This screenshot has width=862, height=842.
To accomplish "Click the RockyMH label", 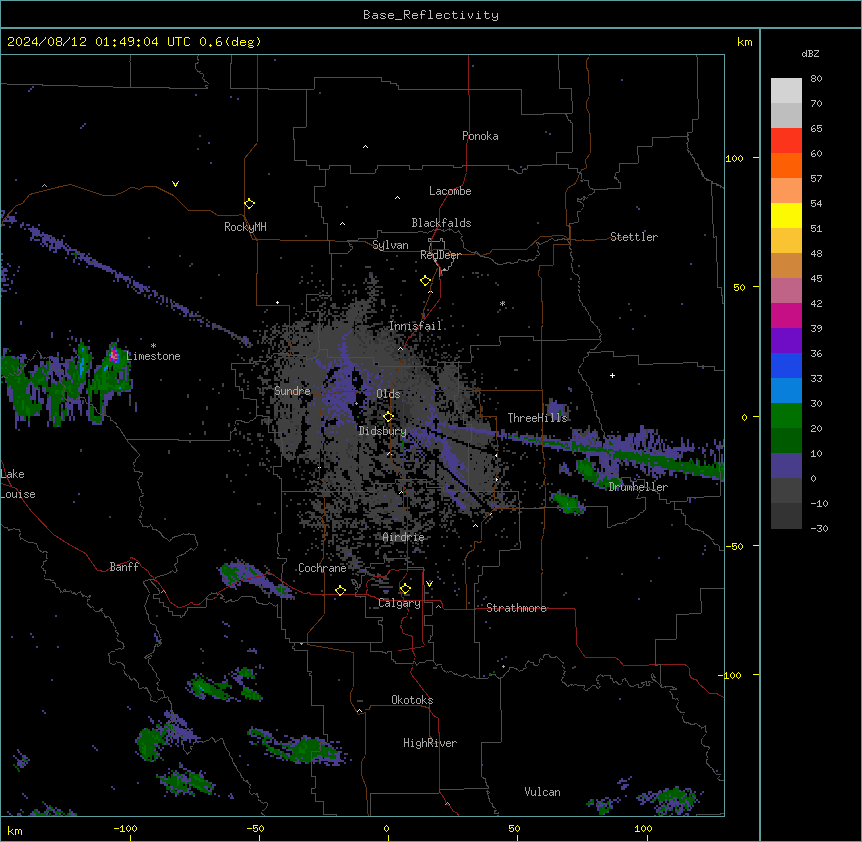I will tap(245, 227).
